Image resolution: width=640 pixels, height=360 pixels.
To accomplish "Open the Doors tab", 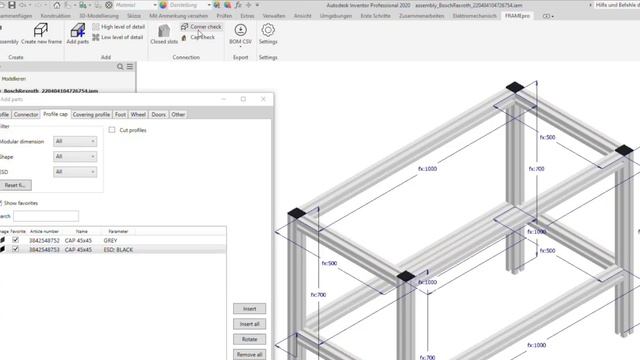I will coord(158,115).
